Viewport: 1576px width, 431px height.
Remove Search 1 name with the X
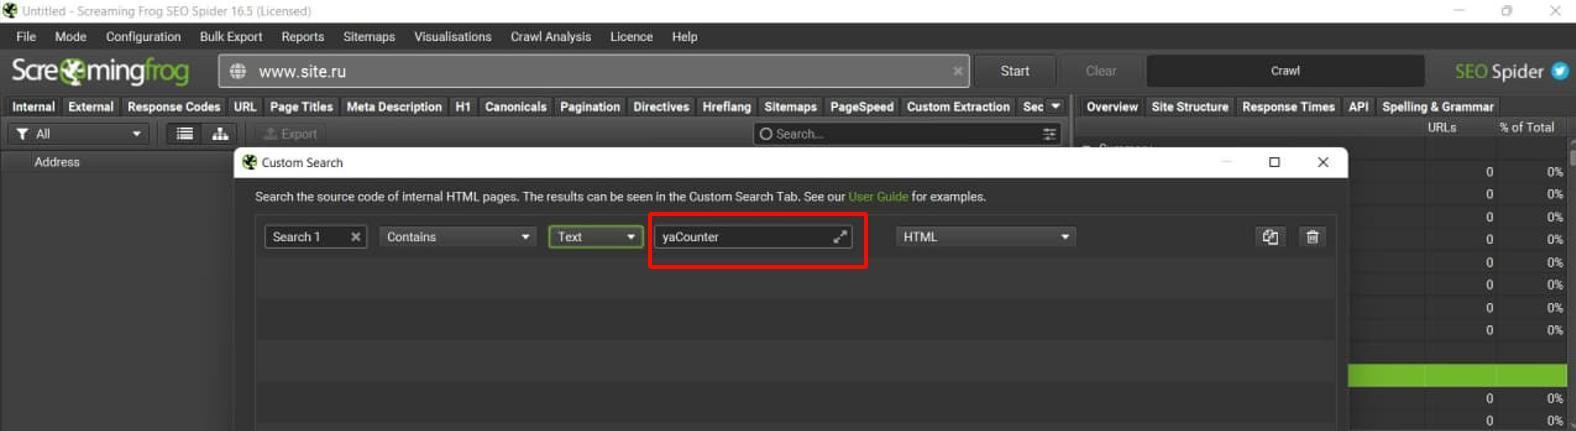point(355,237)
